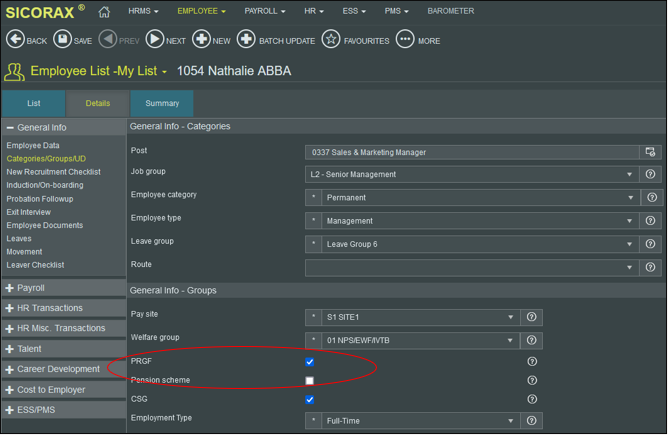Click the Post lookup icon
Image resolution: width=671 pixels, height=437 pixels.
pos(650,152)
